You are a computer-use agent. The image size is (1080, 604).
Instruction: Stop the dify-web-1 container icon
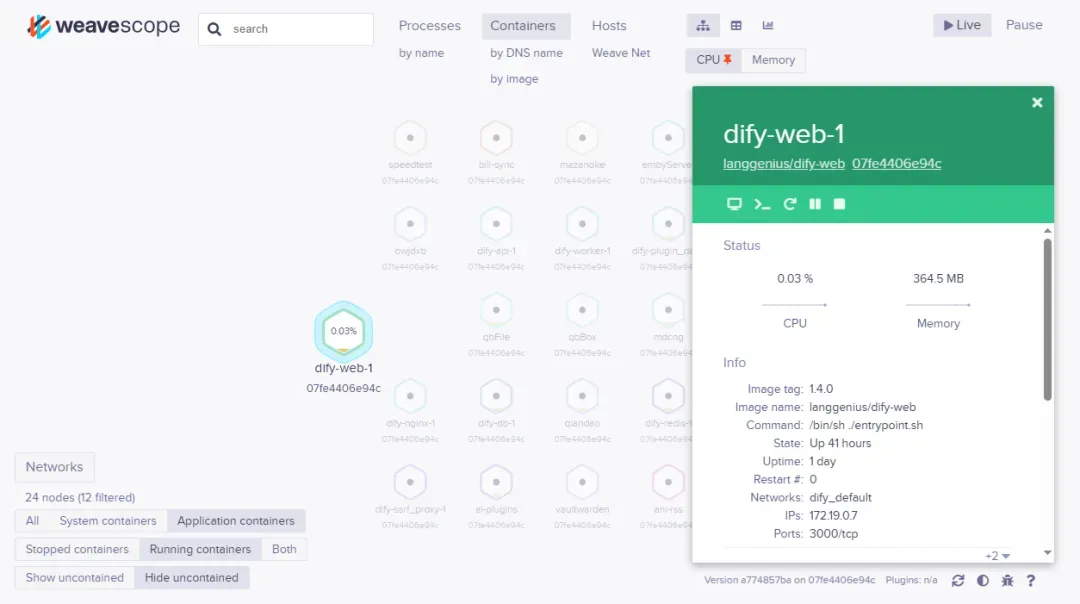coord(839,204)
